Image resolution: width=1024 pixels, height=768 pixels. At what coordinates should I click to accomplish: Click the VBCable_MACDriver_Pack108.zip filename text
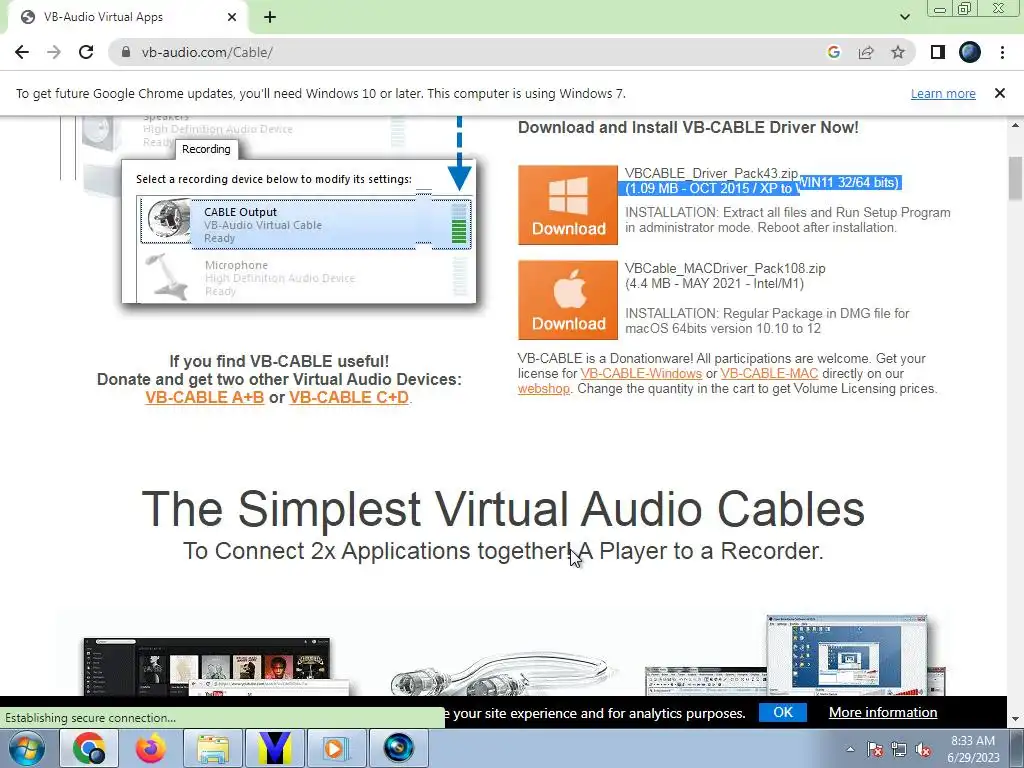(725, 268)
